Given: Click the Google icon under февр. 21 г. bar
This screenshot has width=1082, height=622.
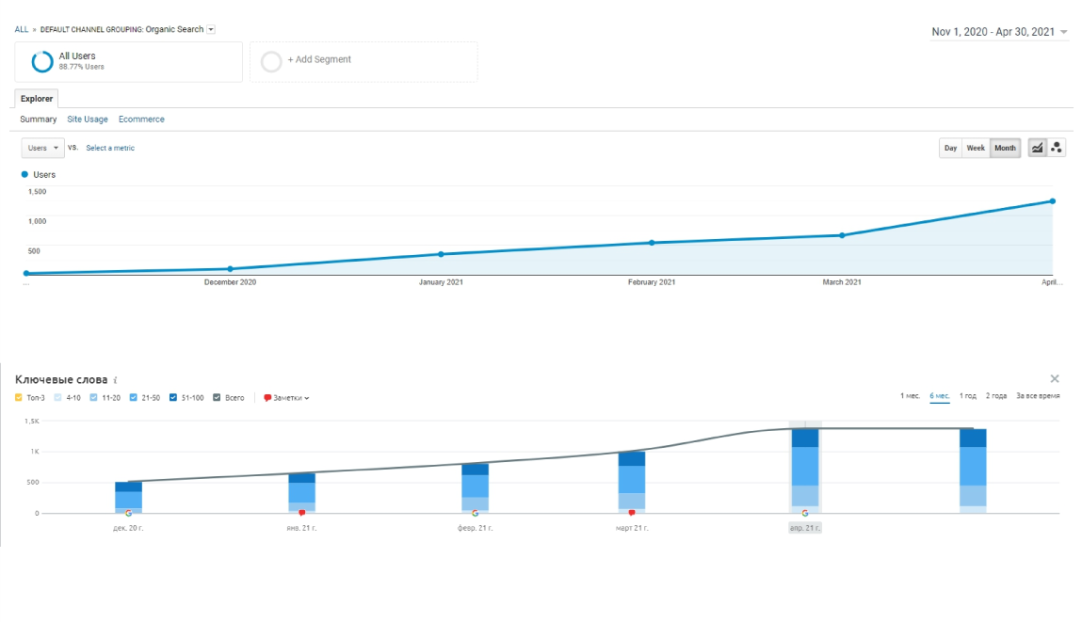Looking at the screenshot, I should [x=475, y=514].
